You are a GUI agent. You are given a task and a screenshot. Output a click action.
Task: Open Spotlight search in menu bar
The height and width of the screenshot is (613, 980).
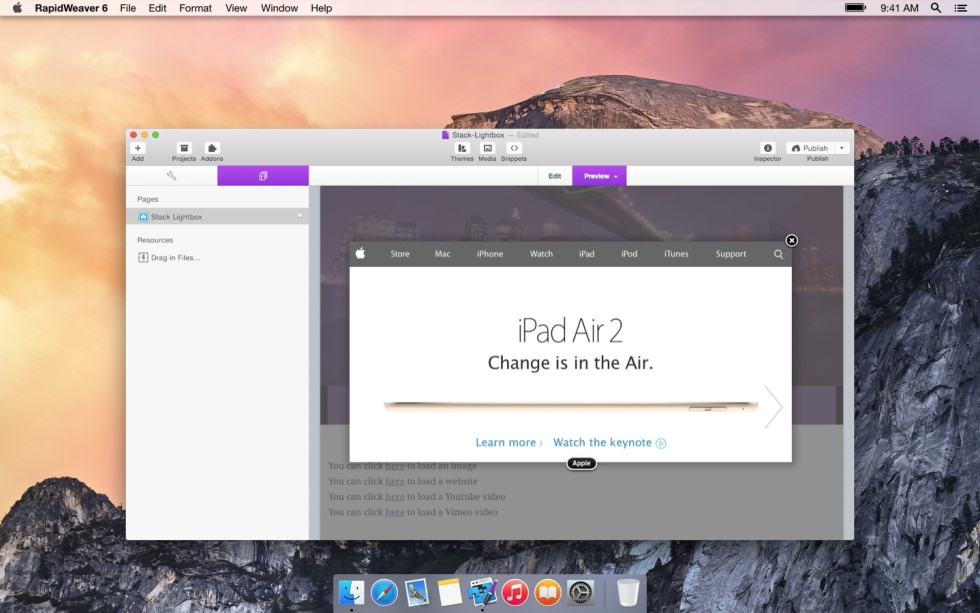click(936, 8)
